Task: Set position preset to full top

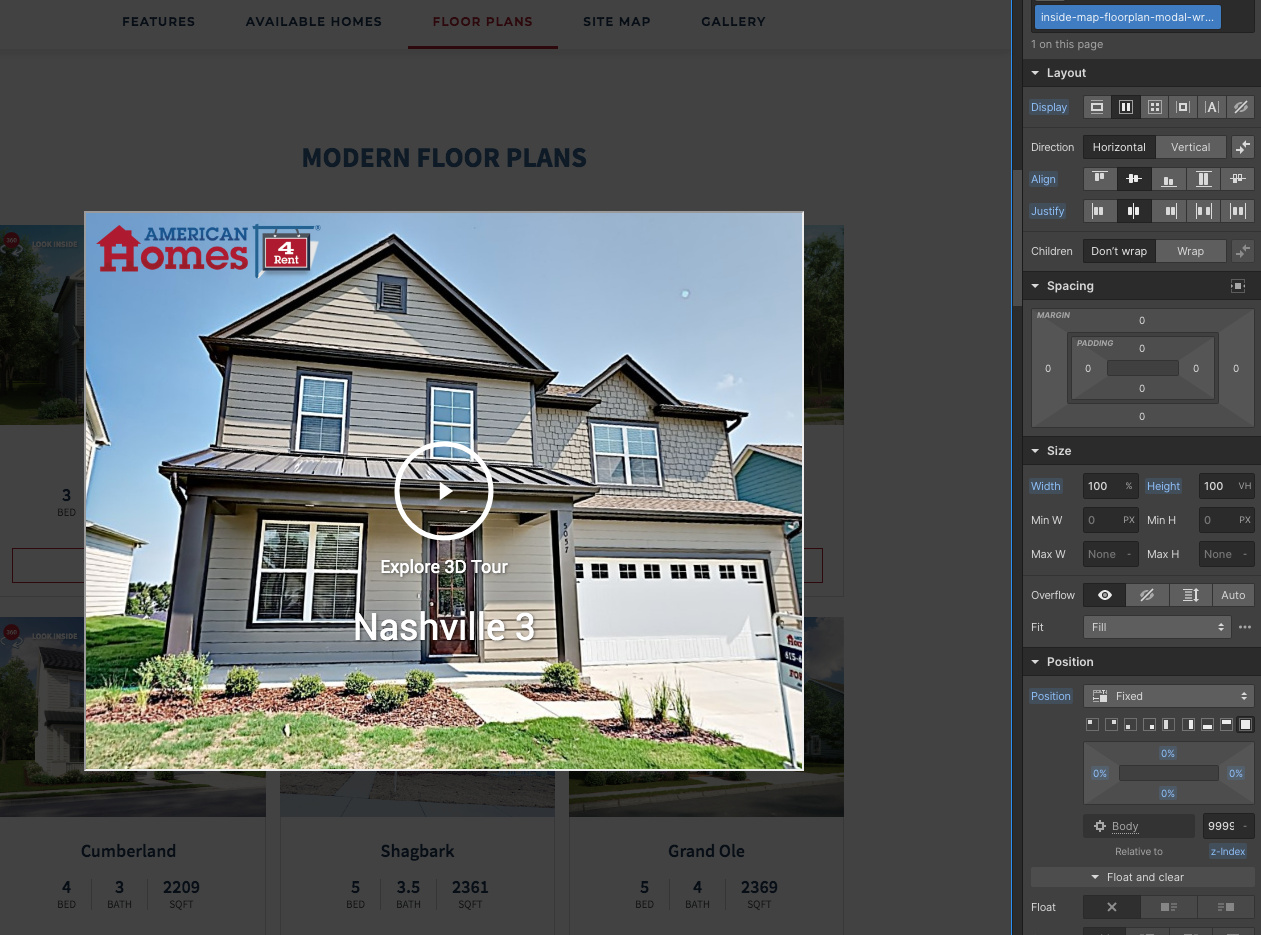Action: pyautogui.click(x=1227, y=724)
